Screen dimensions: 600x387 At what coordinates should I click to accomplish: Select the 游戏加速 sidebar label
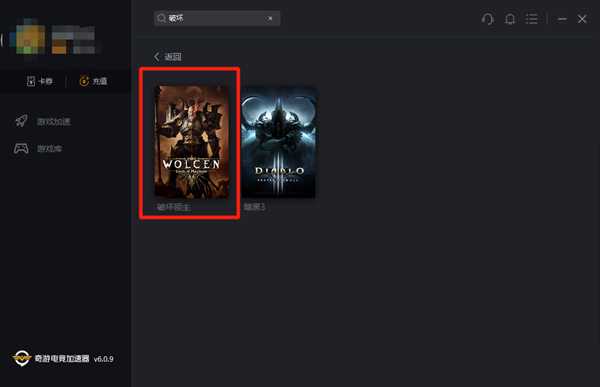click(x=54, y=122)
